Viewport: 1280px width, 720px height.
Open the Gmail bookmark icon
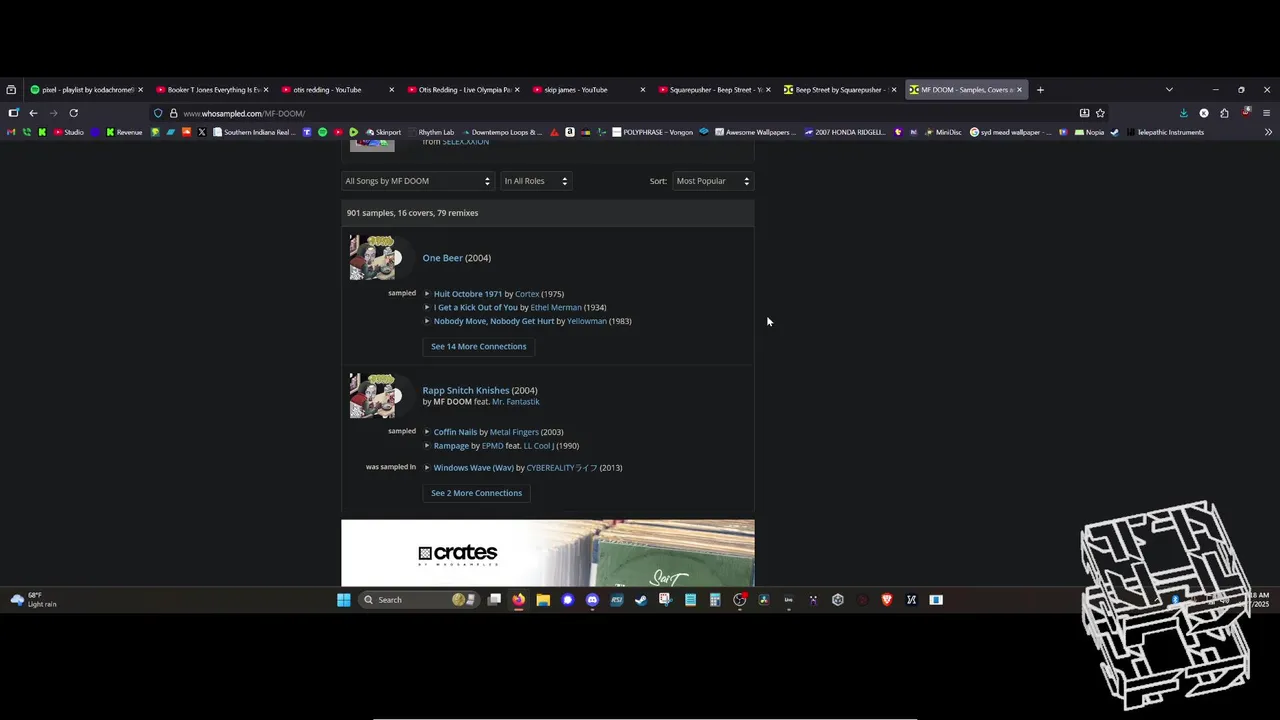coord(12,132)
